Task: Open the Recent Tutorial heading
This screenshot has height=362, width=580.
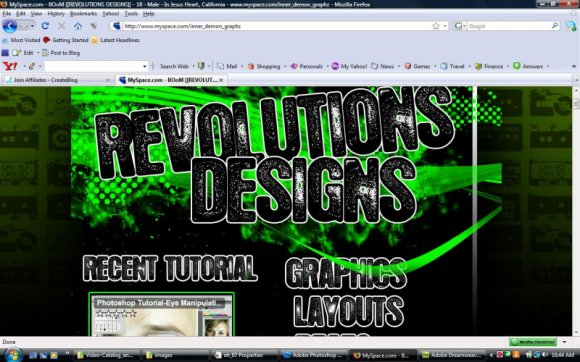Action: point(170,268)
